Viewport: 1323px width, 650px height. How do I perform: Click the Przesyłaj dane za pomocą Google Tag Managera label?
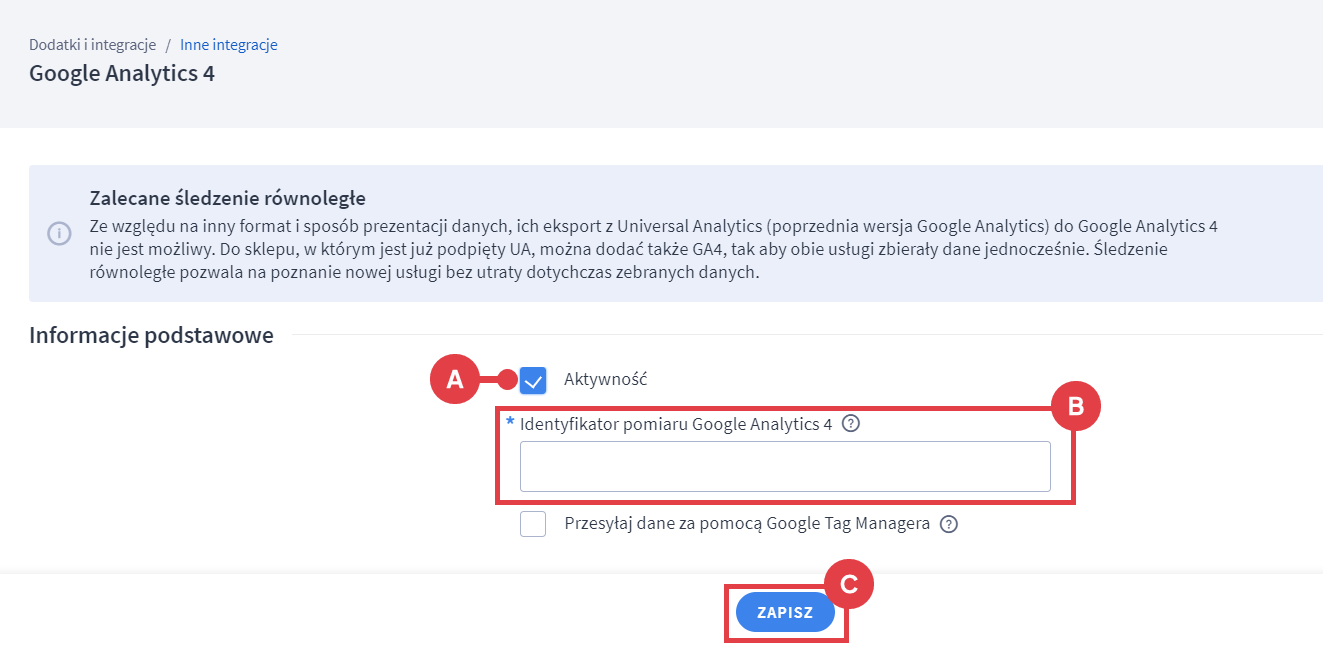[747, 523]
